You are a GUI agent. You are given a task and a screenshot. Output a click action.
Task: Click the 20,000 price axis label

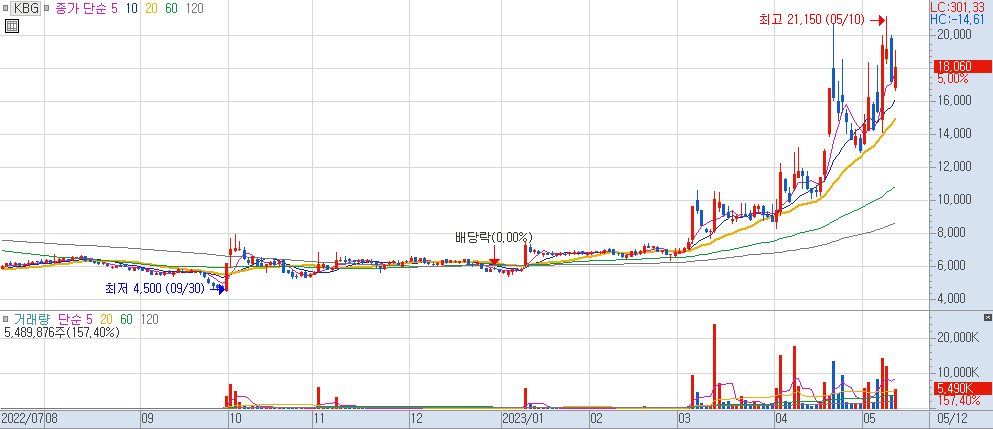point(954,34)
